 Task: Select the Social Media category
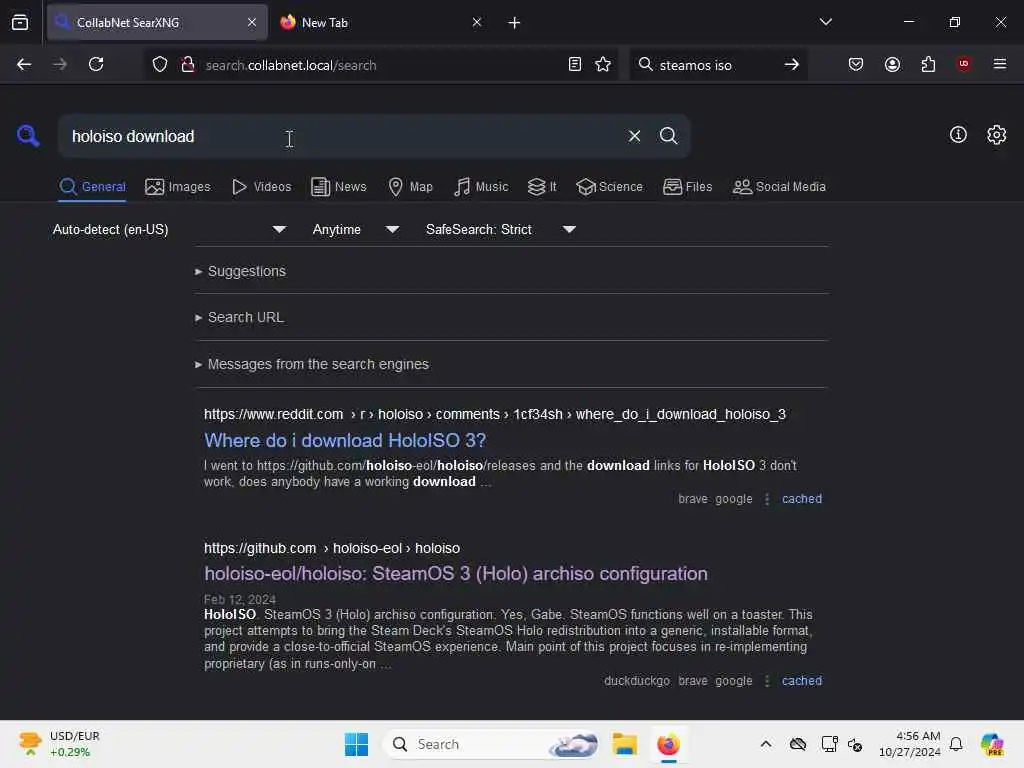[779, 187]
